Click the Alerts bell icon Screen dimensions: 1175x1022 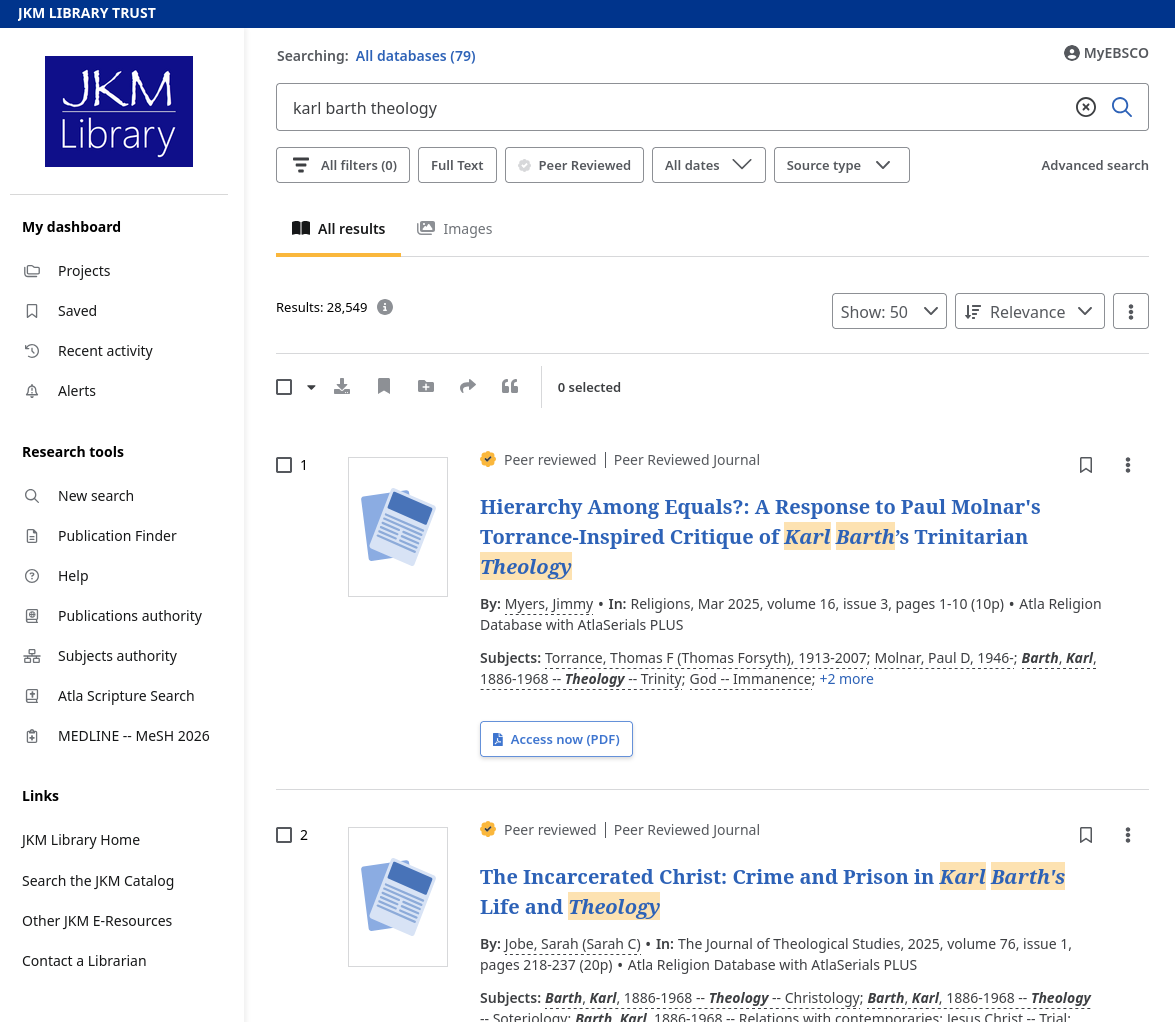31,390
